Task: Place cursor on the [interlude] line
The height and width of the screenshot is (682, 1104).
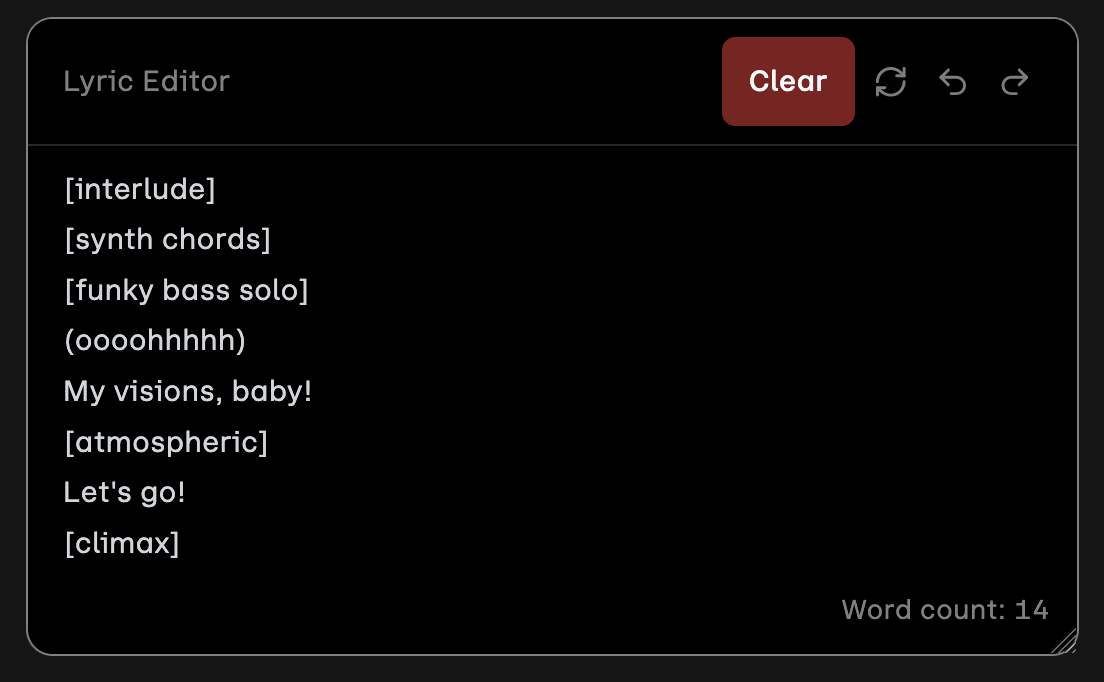Action: pos(139,189)
